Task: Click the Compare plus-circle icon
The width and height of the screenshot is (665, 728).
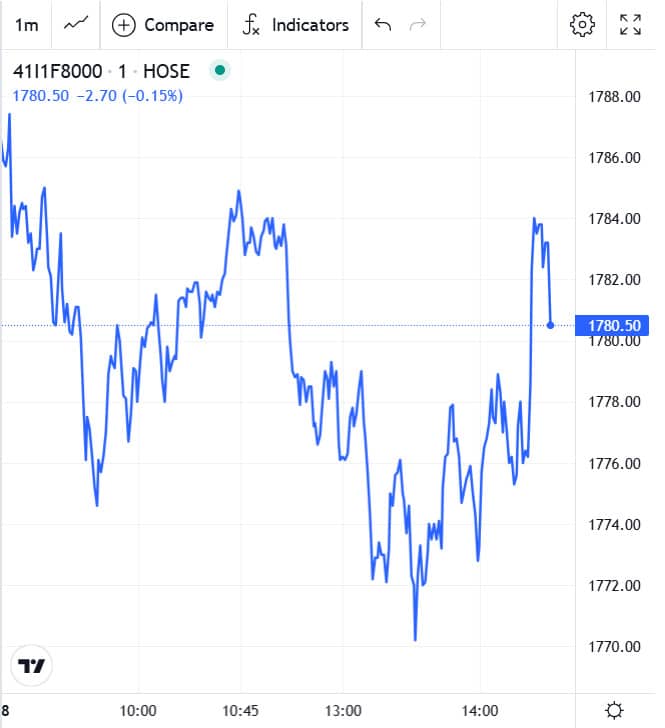Action: pyautogui.click(x=124, y=25)
